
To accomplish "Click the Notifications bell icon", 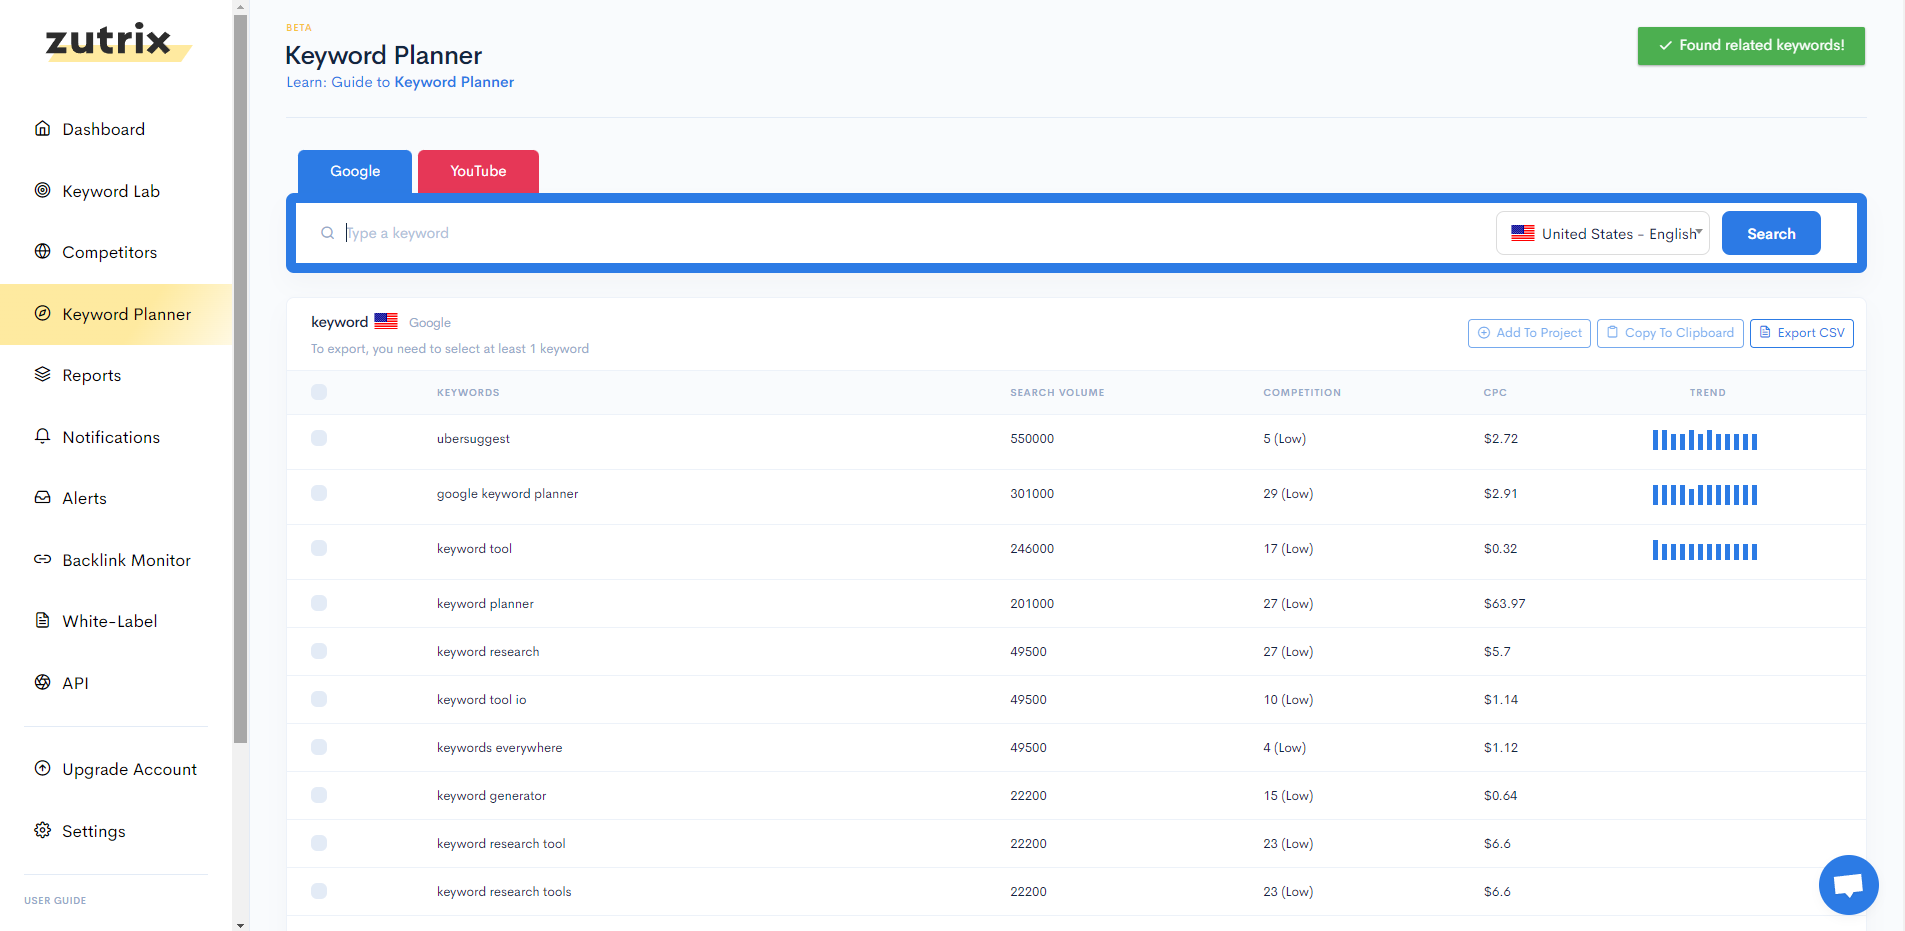I will (42, 436).
